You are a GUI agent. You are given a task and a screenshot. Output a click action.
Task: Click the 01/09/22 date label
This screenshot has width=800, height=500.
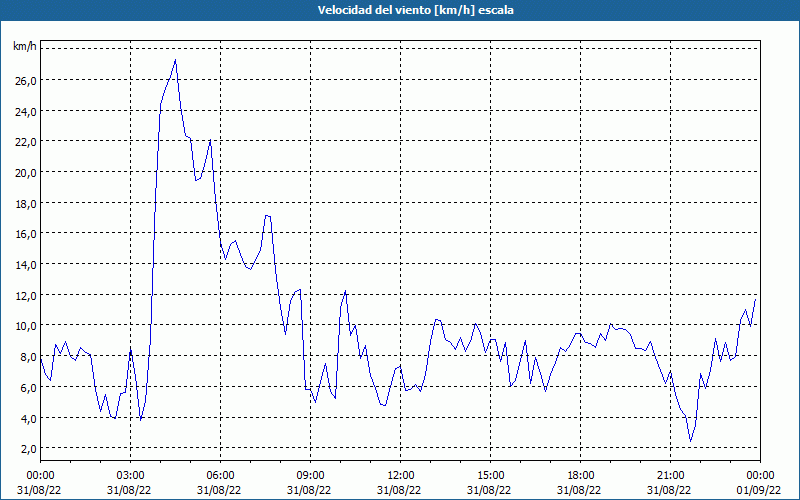click(760, 490)
